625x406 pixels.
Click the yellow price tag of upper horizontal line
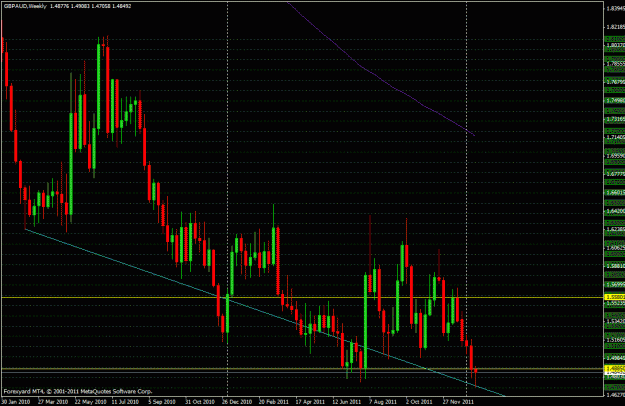[615, 297]
